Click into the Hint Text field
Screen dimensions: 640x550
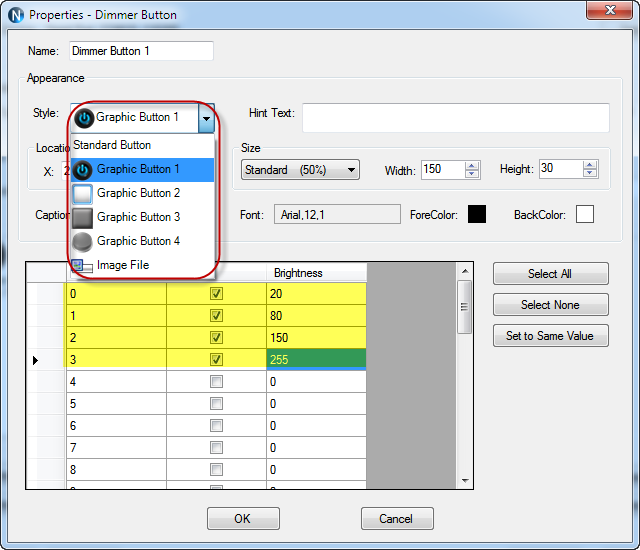pyautogui.click(x=456, y=118)
